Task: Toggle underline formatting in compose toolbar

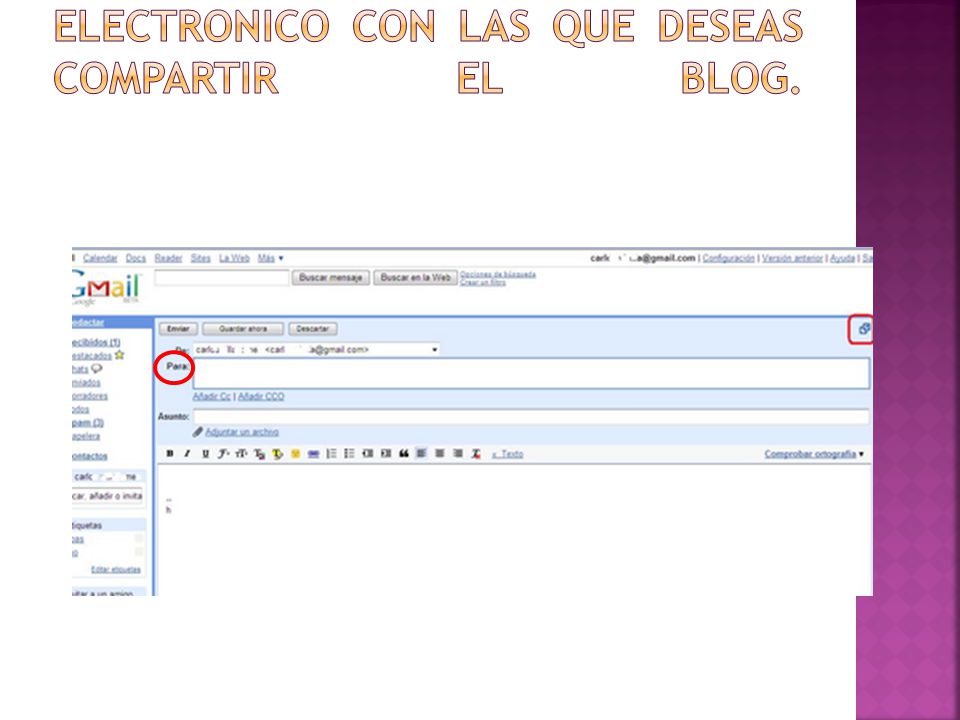Action: (x=205, y=454)
